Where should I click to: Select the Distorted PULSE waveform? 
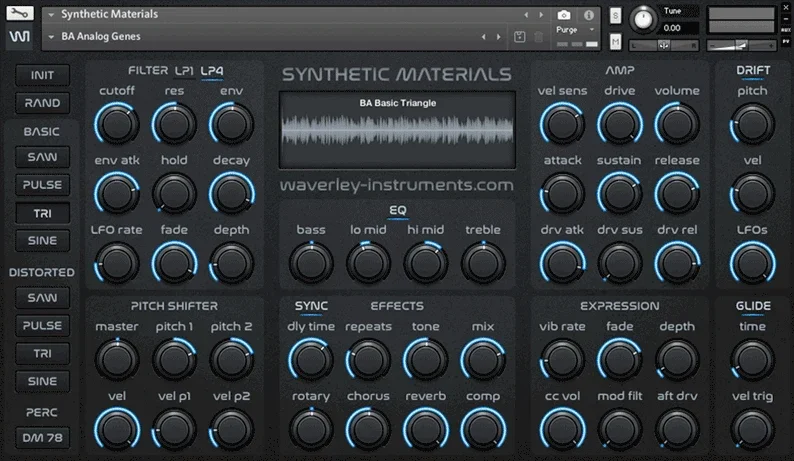click(x=42, y=326)
